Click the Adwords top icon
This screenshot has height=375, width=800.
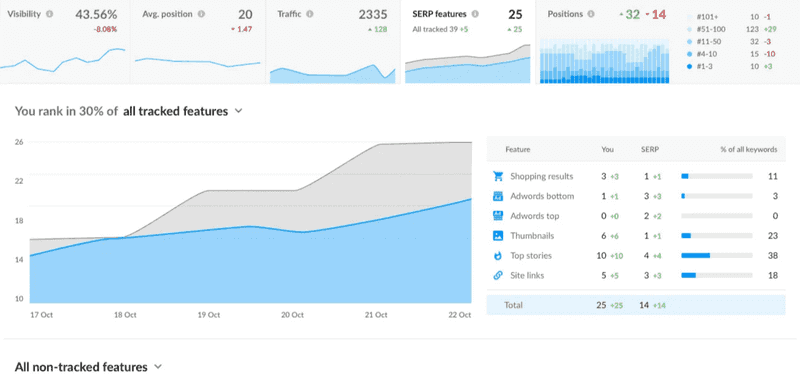[498, 216]
